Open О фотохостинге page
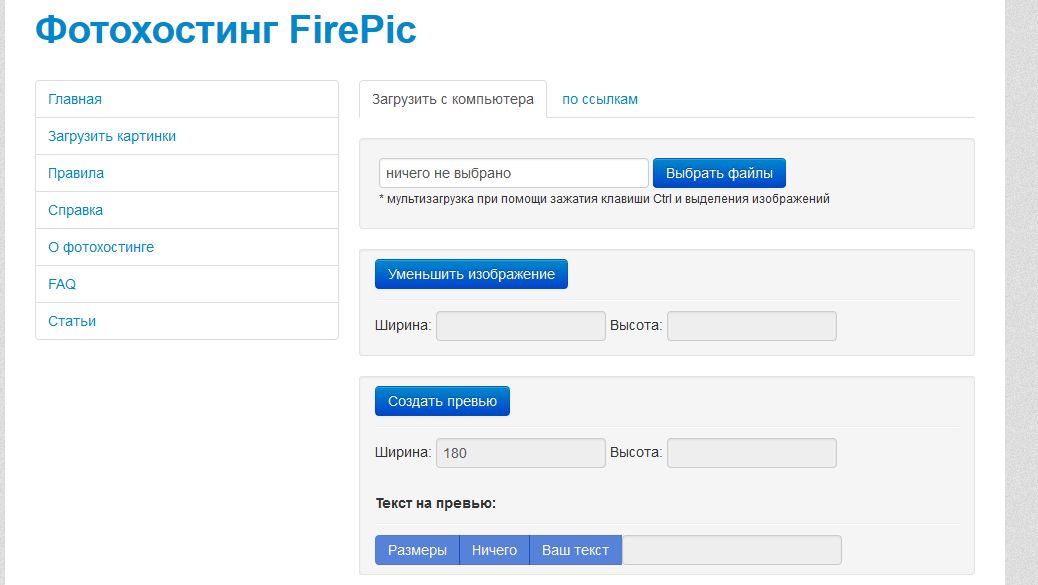 [187, 248]
